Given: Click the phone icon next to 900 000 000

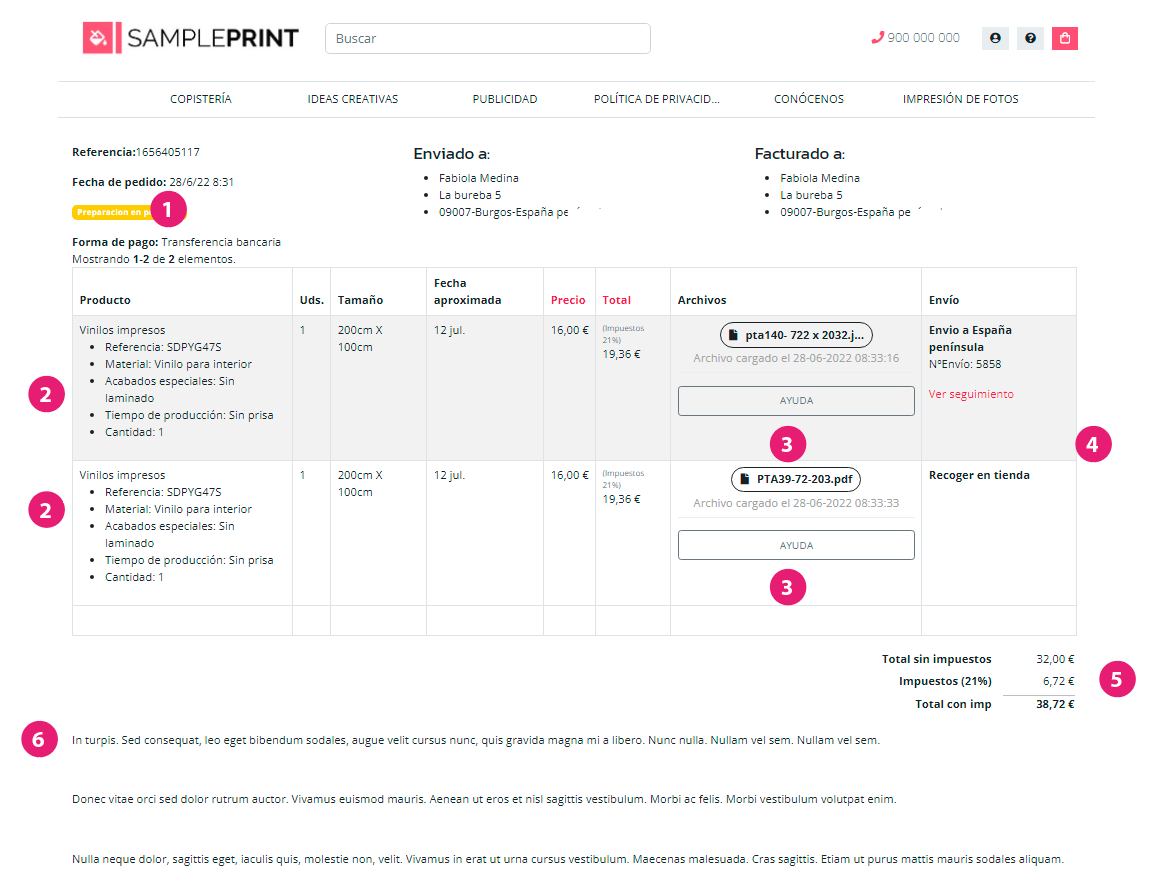Looking at the screenshot, I should pos(878,38).
